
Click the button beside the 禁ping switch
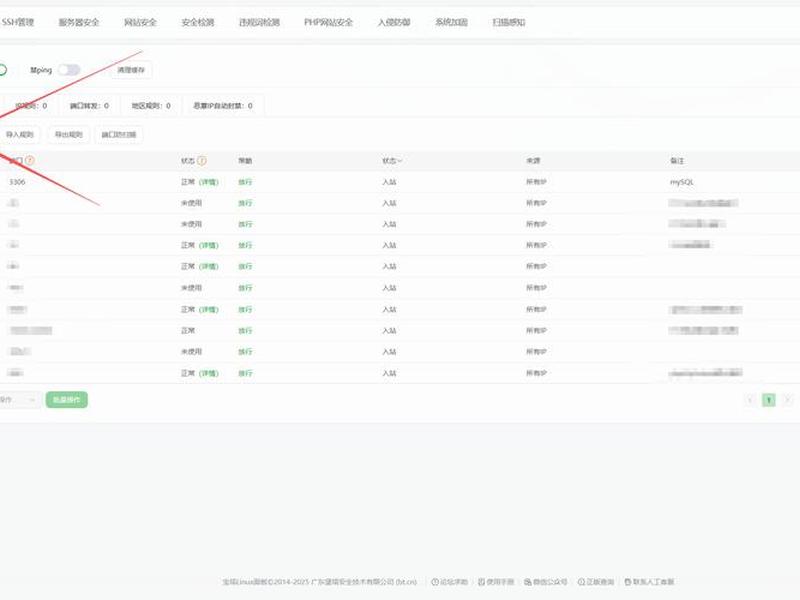(x=131, y=70)
